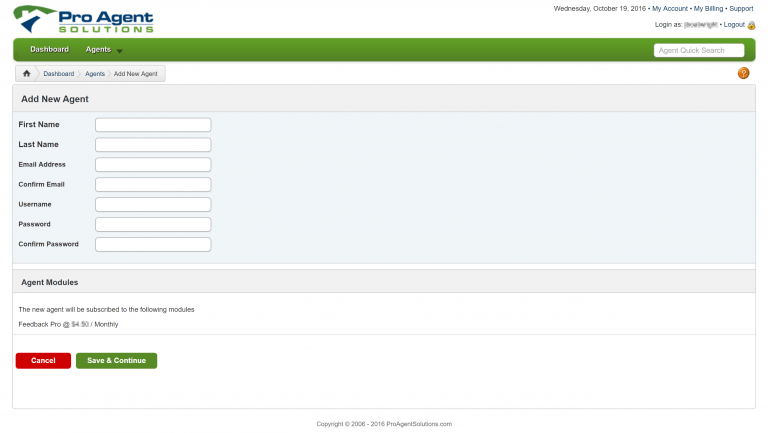The image size is (768, 433).
Task: Open the orange help question icon
Action: tap(743, 74)
